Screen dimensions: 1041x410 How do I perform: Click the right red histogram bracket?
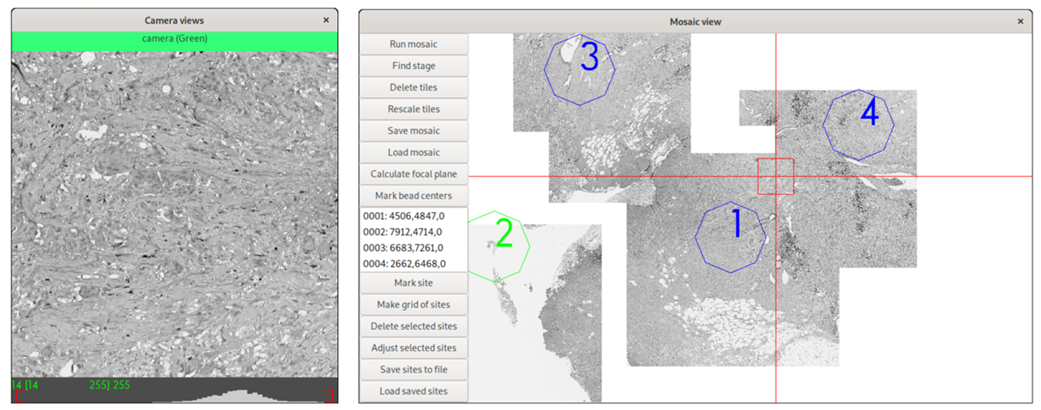329,396
